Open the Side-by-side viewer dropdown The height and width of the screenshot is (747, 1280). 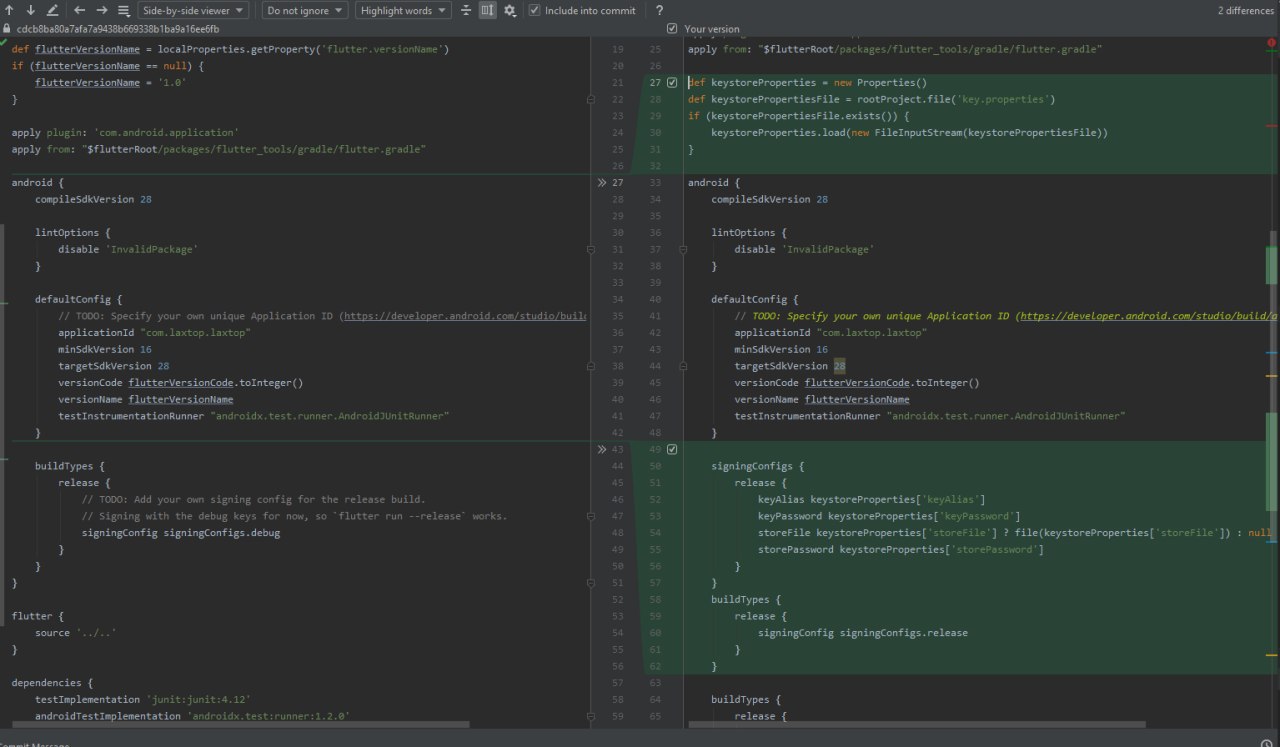(x=194, y=10)
